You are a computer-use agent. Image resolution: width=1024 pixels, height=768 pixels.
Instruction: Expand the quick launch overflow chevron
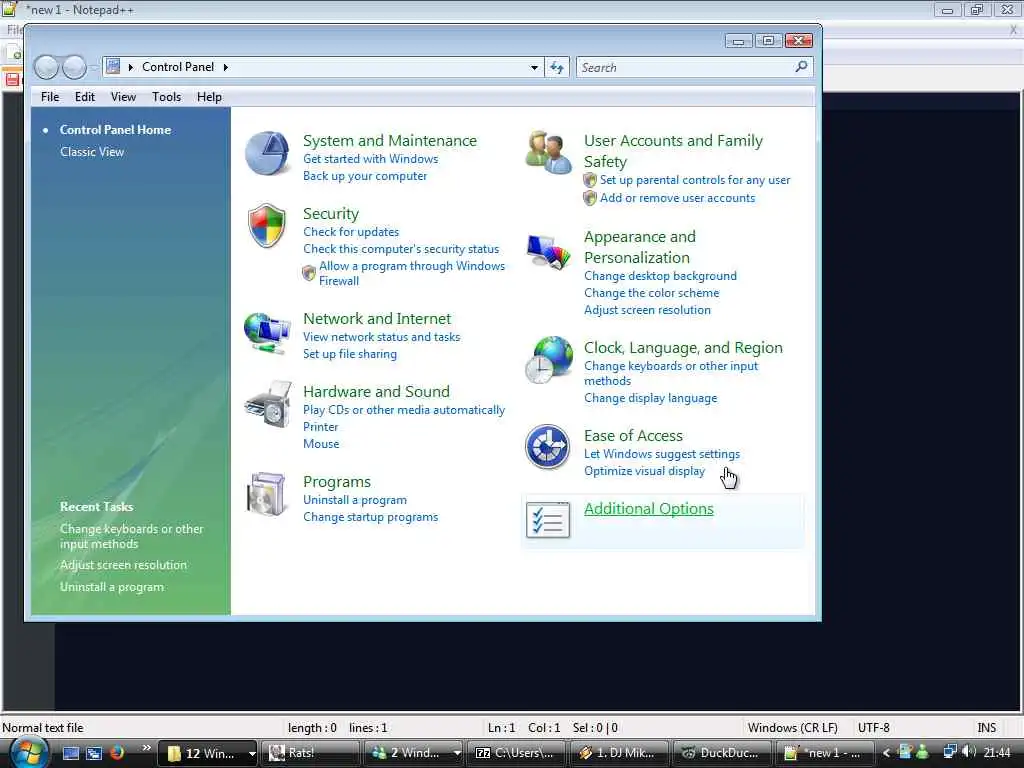[146, 748]
